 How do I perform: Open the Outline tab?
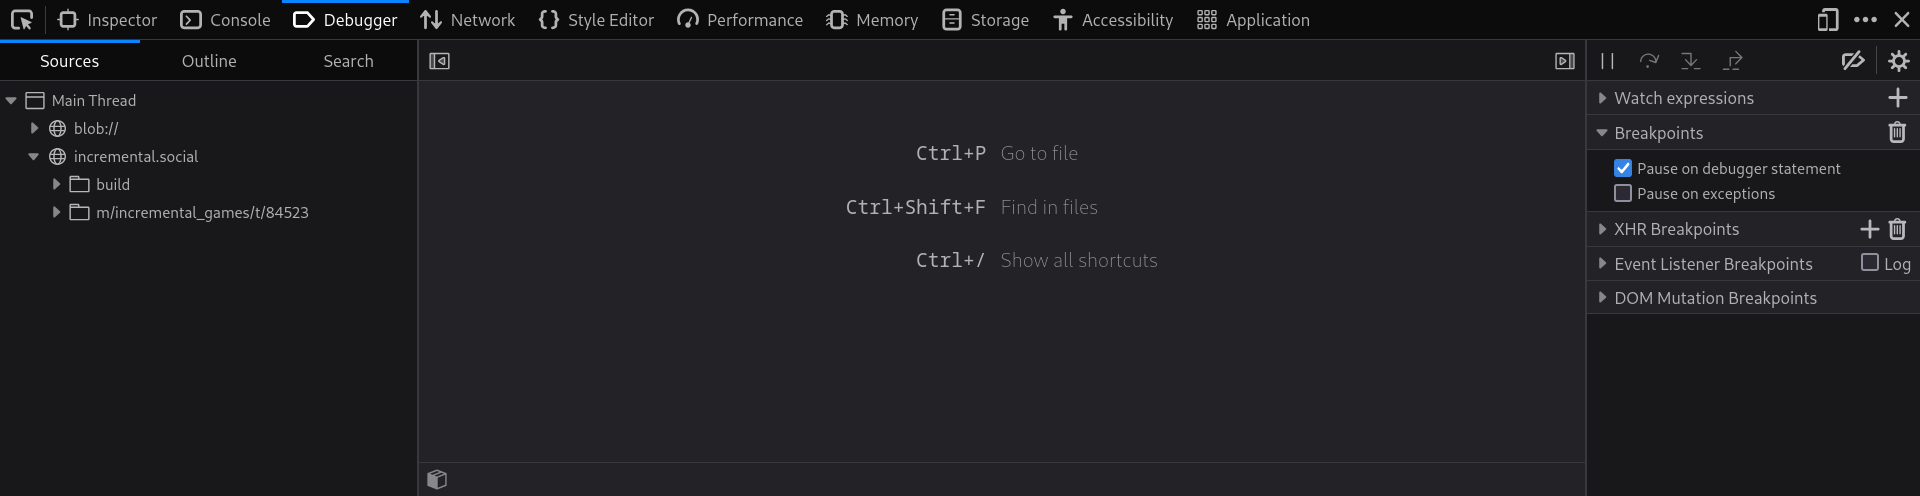click(209, 61)
